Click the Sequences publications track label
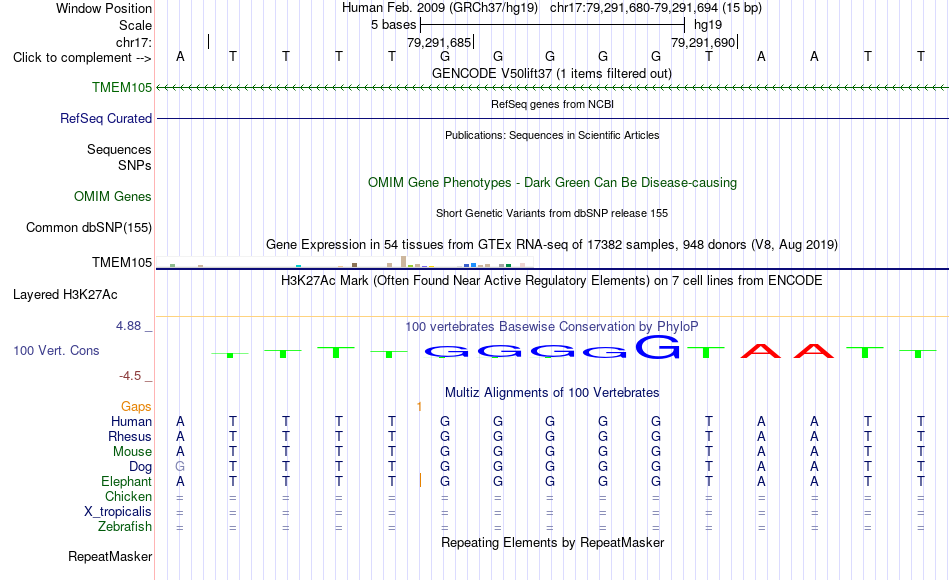The width and height of the screenshot is (950, 580). pos(119,150)
